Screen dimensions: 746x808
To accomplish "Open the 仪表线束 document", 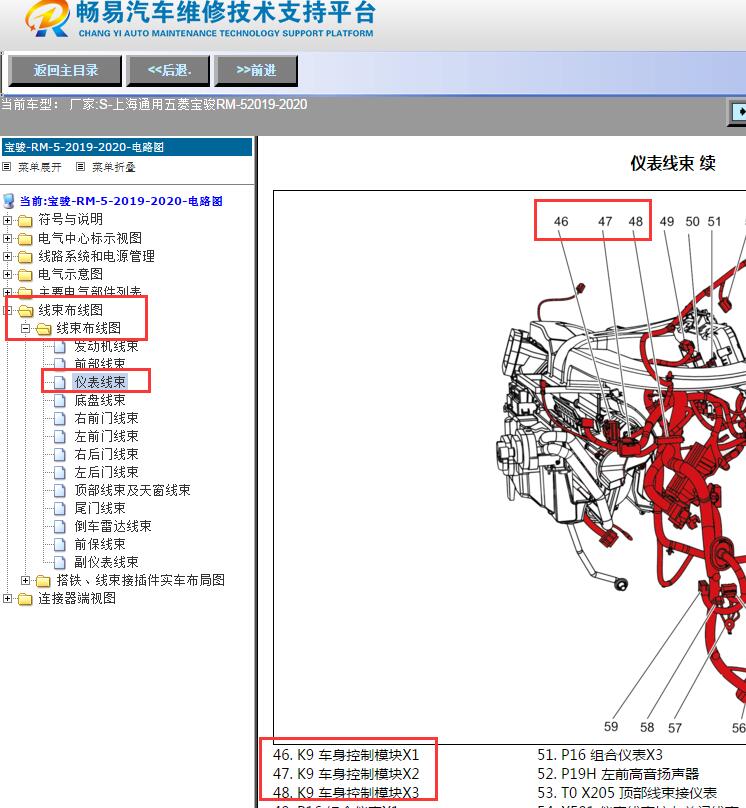I will 100,382.
